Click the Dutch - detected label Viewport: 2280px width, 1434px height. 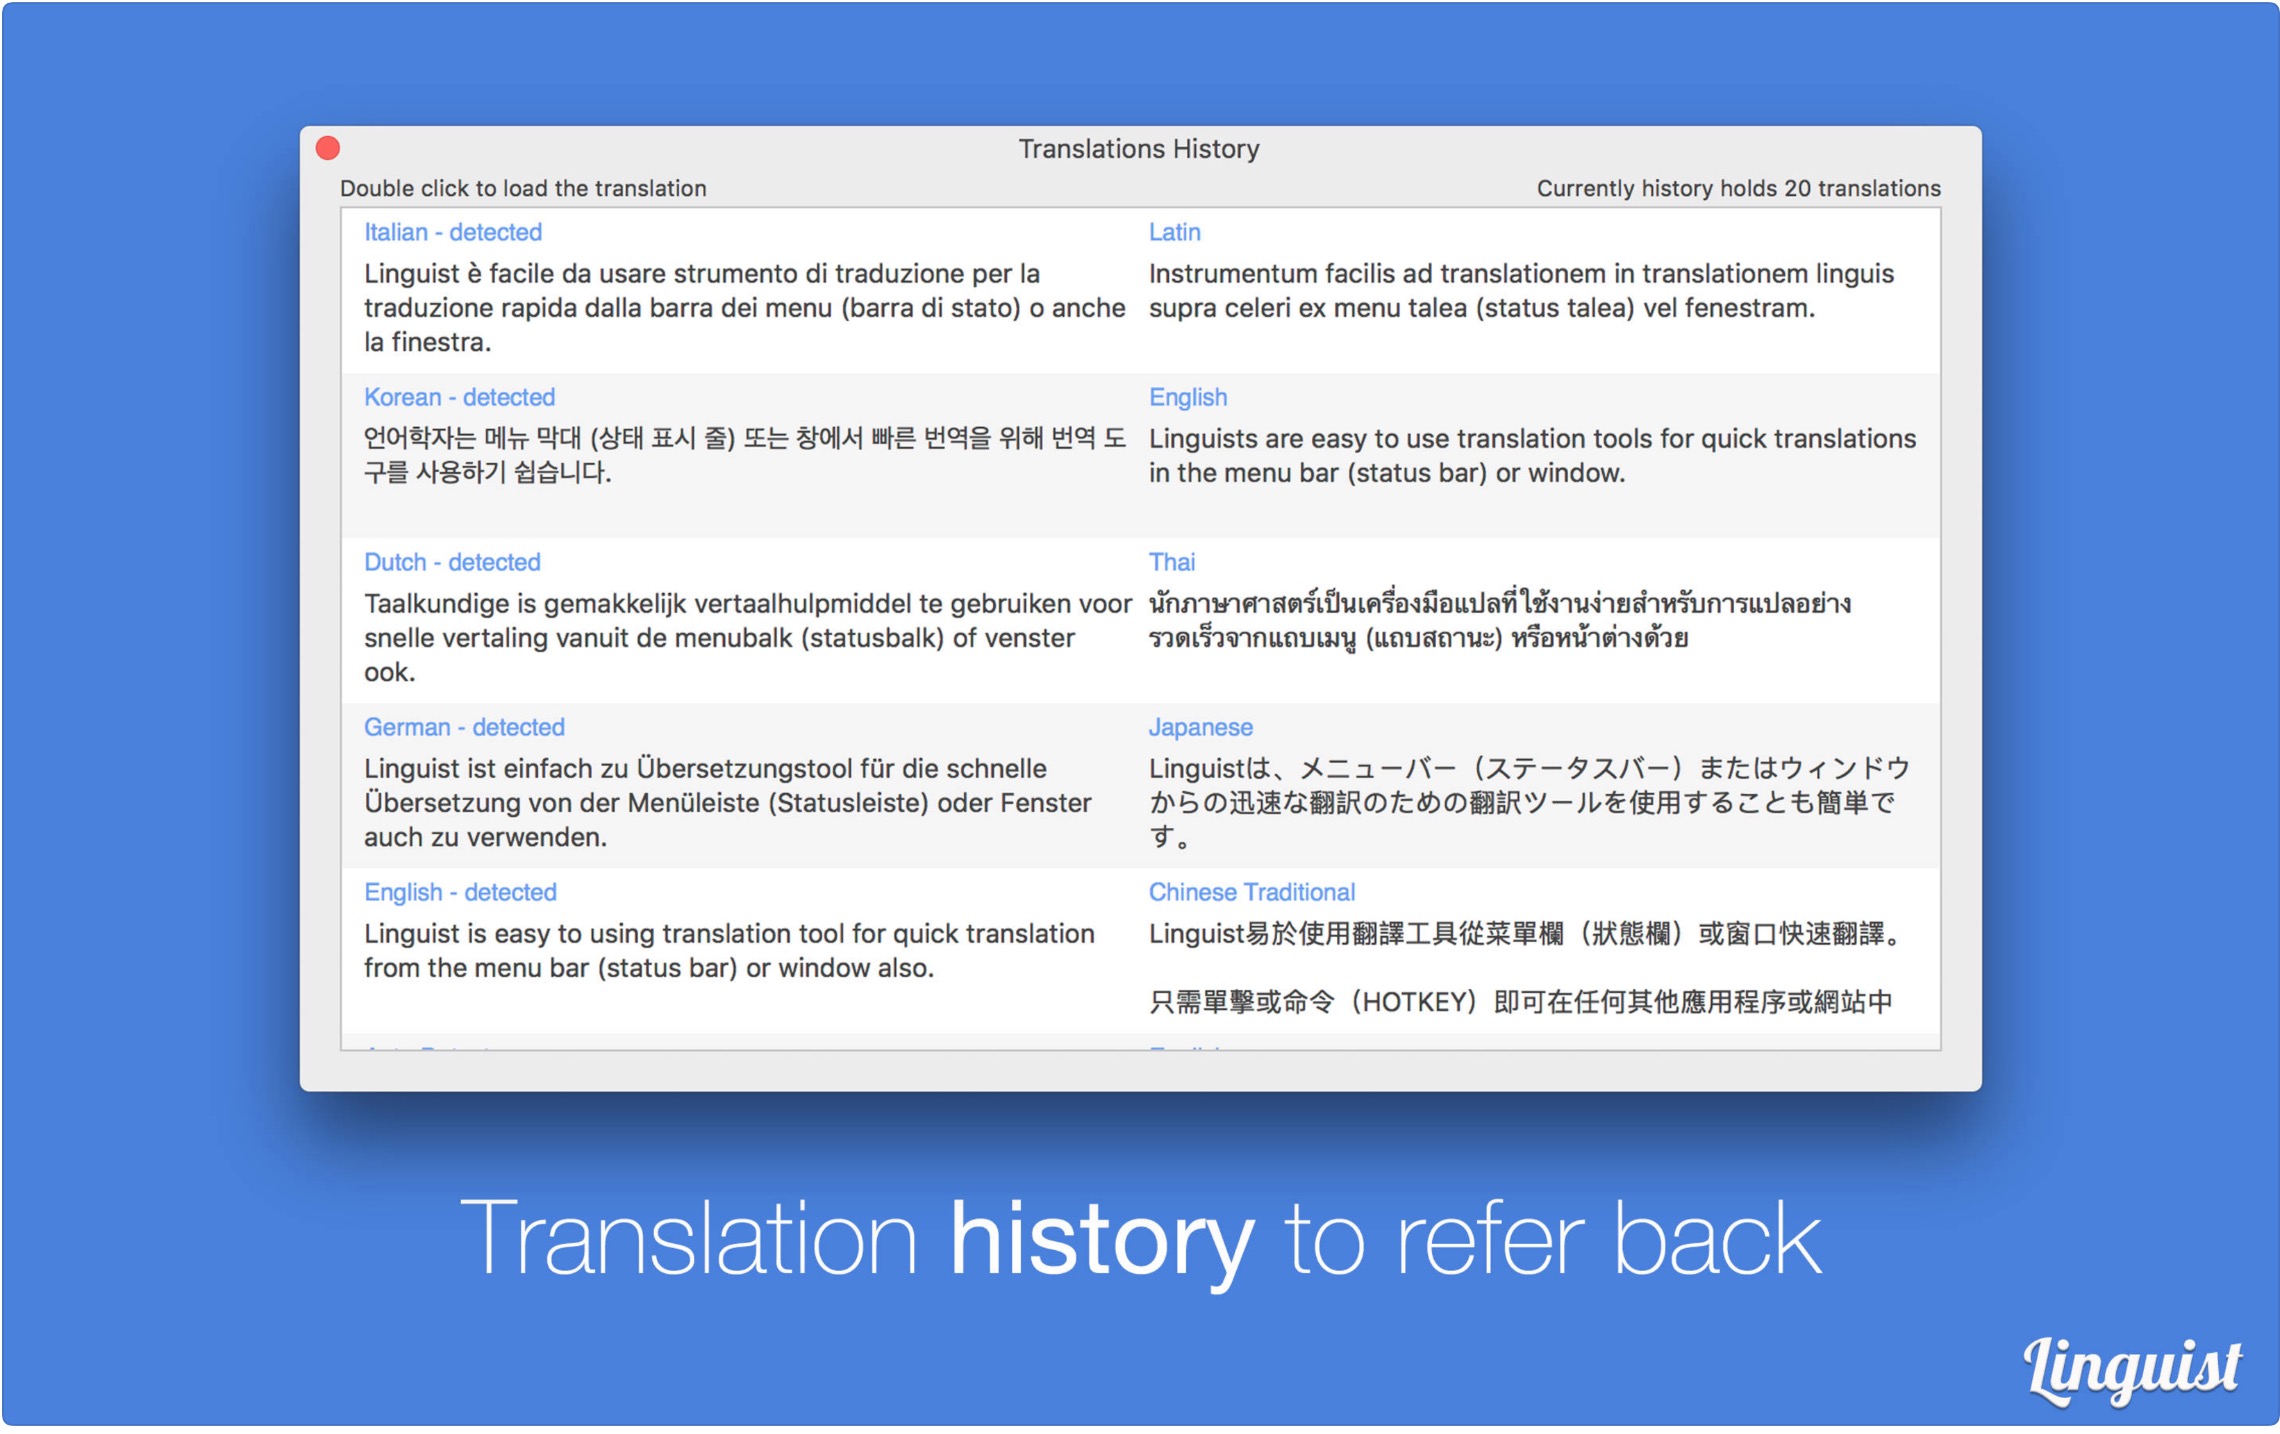(x=451, y=562)
